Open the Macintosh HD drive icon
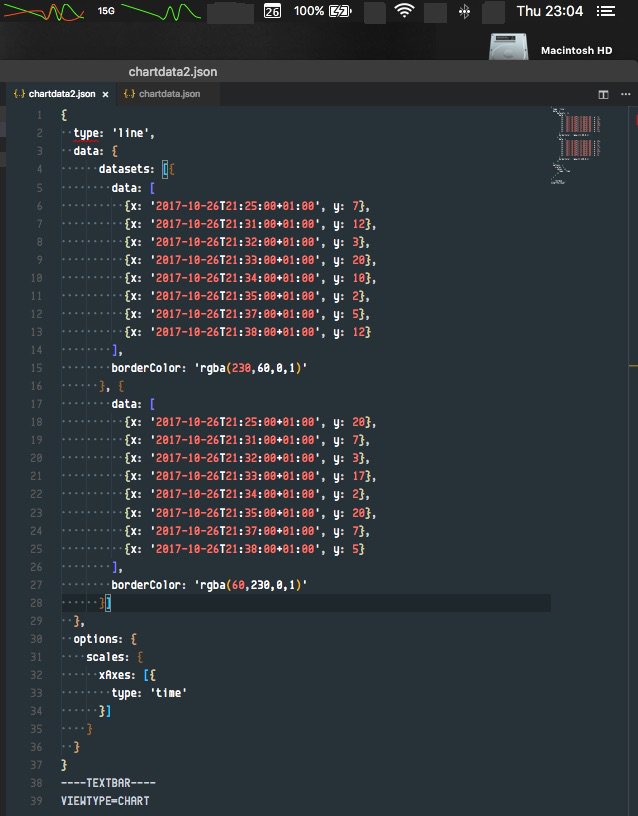This screenshot has height=816, width=638. 508,47
